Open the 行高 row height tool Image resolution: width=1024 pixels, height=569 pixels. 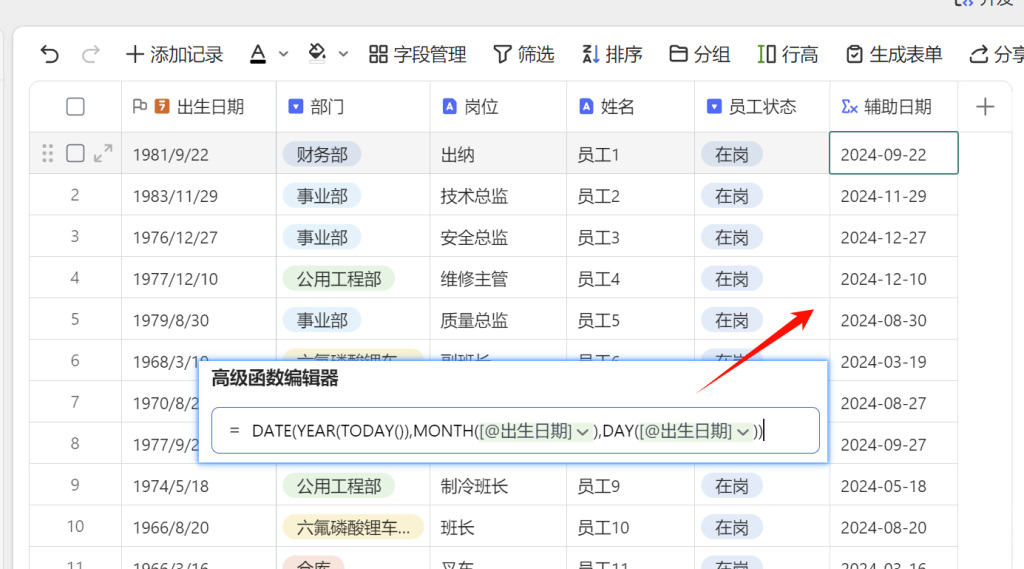(788, 54)
